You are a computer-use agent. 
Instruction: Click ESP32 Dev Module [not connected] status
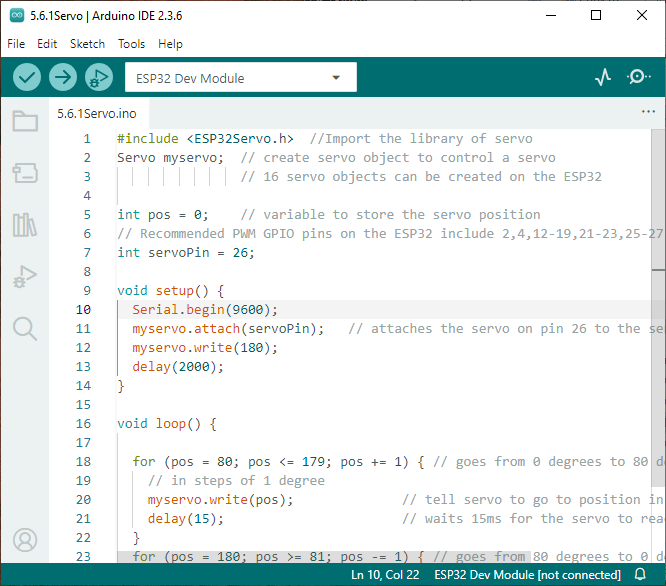click(527, 575)
